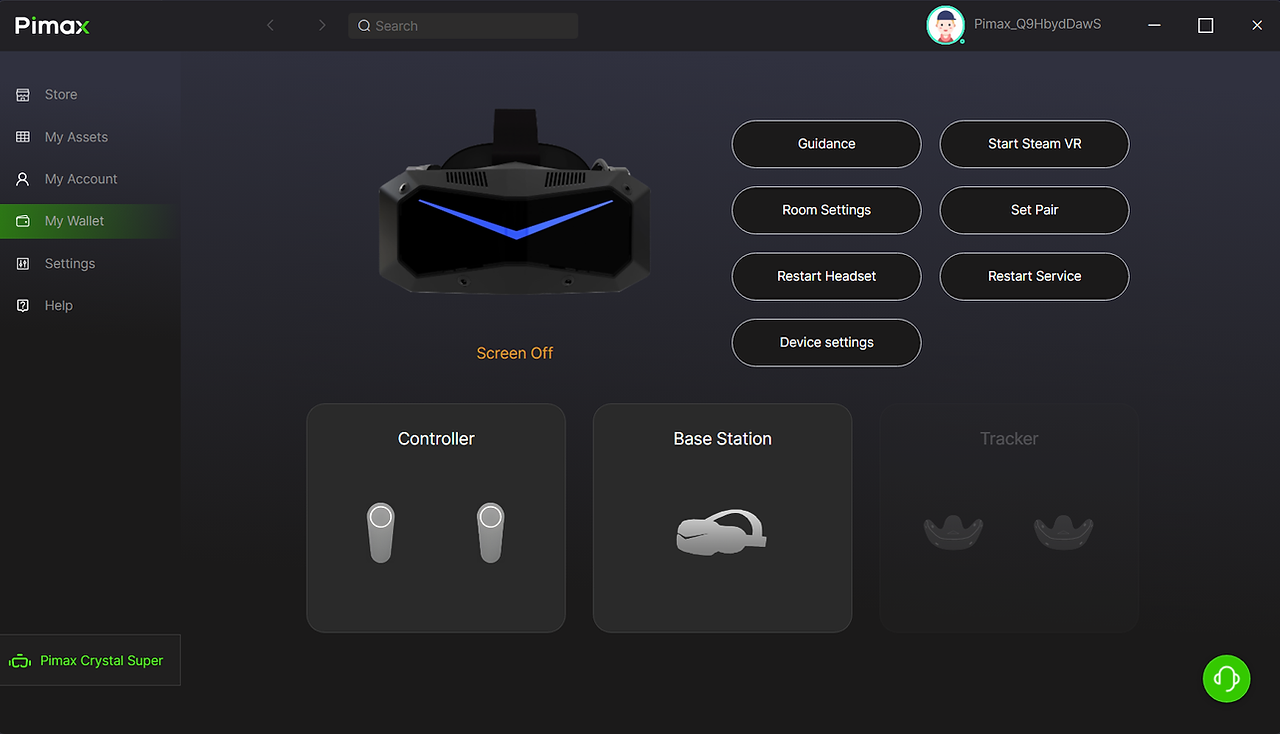
Task: Open Room Settings
Action: tap(826, 210)
